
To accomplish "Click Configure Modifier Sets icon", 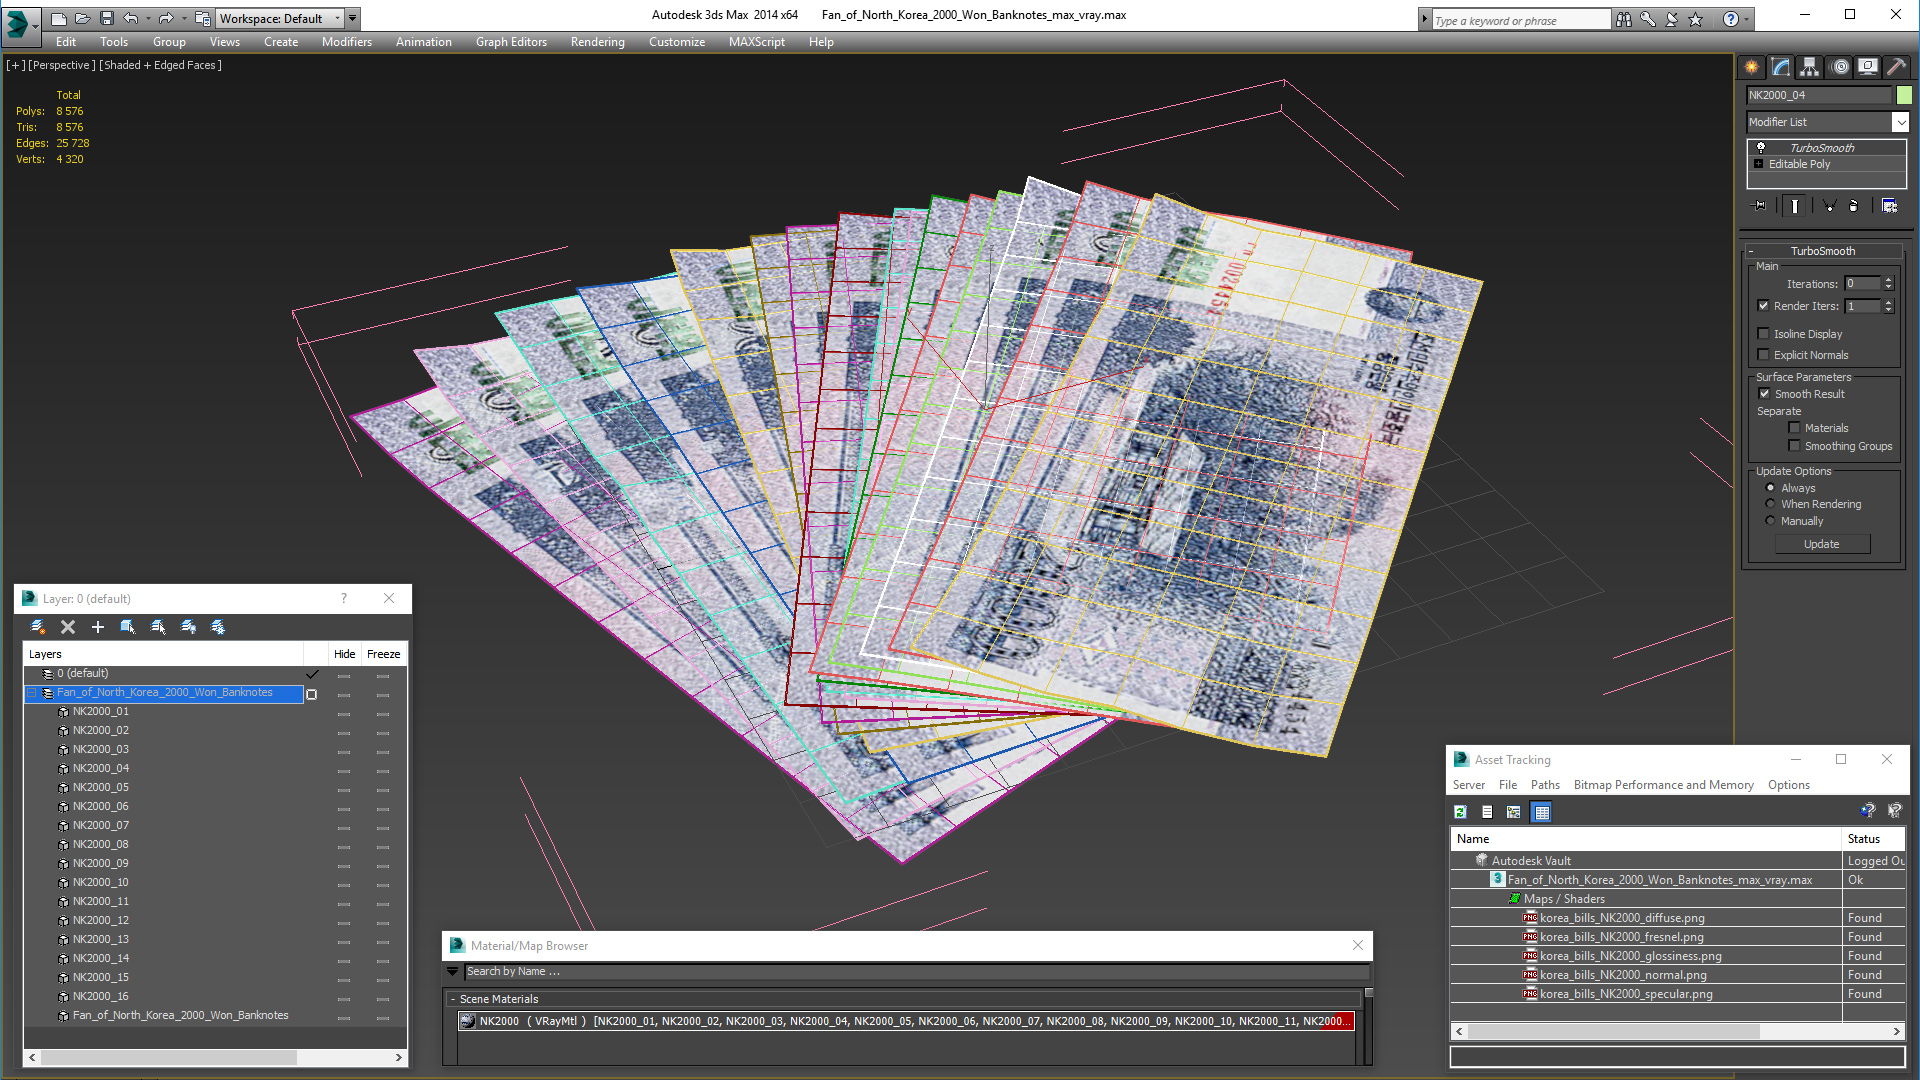I will [x=1889, y=205].
